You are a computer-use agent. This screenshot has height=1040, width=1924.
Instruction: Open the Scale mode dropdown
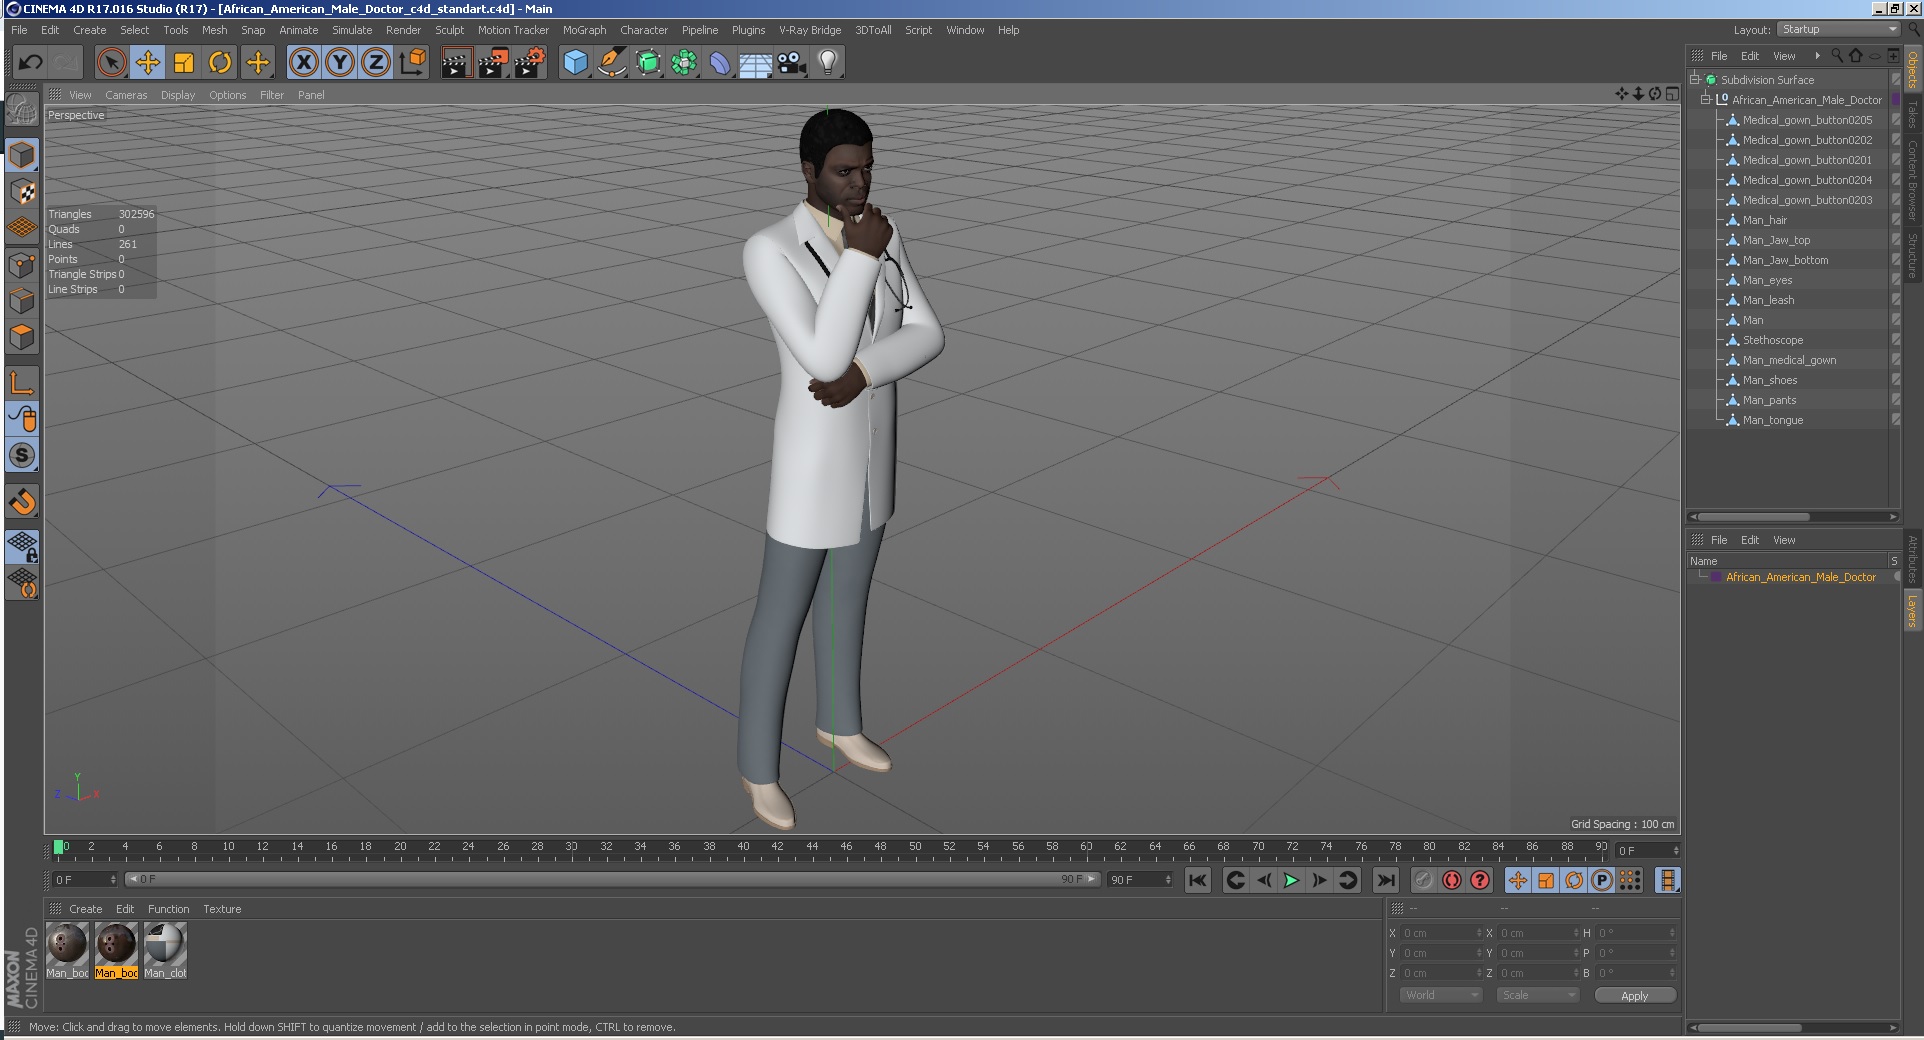click(x=1537, y=995)
